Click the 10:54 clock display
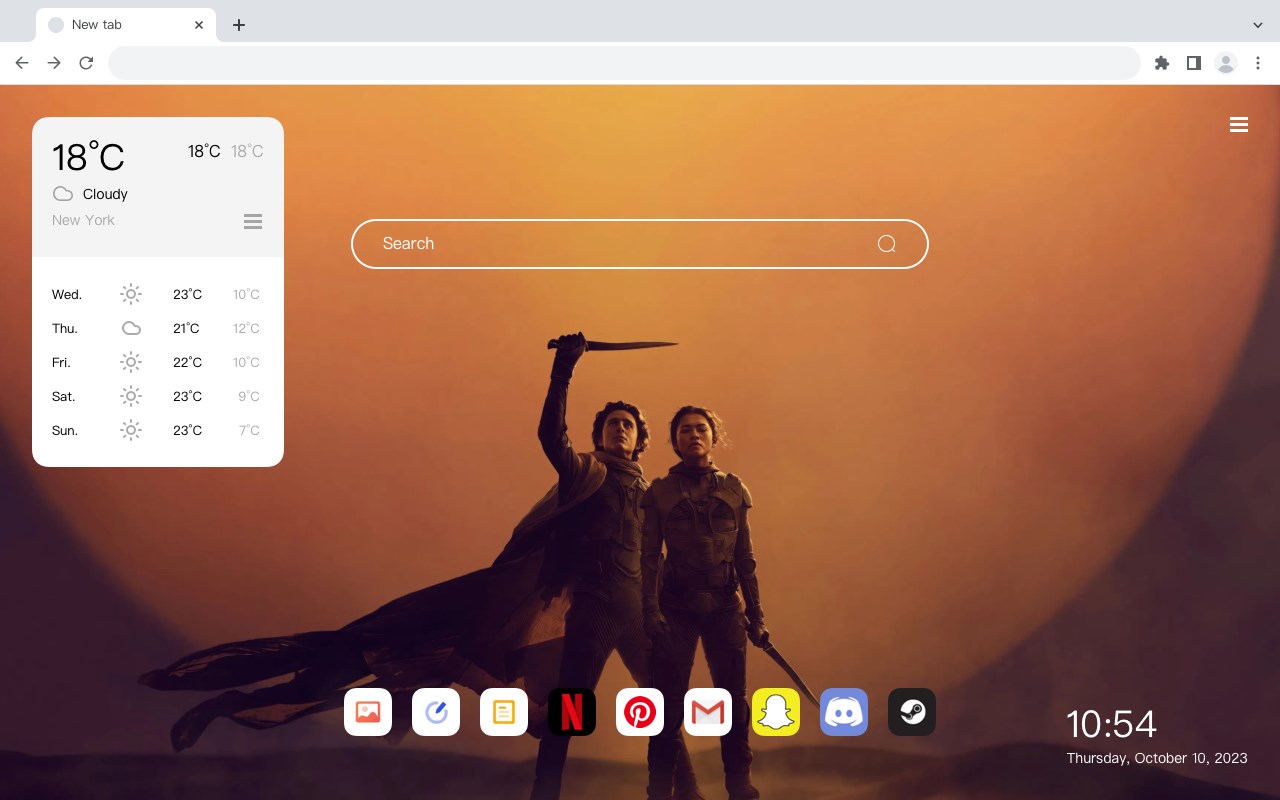Image resolution: width=1280 pixels, height=800 pixels. click(x=1111, y=724)
